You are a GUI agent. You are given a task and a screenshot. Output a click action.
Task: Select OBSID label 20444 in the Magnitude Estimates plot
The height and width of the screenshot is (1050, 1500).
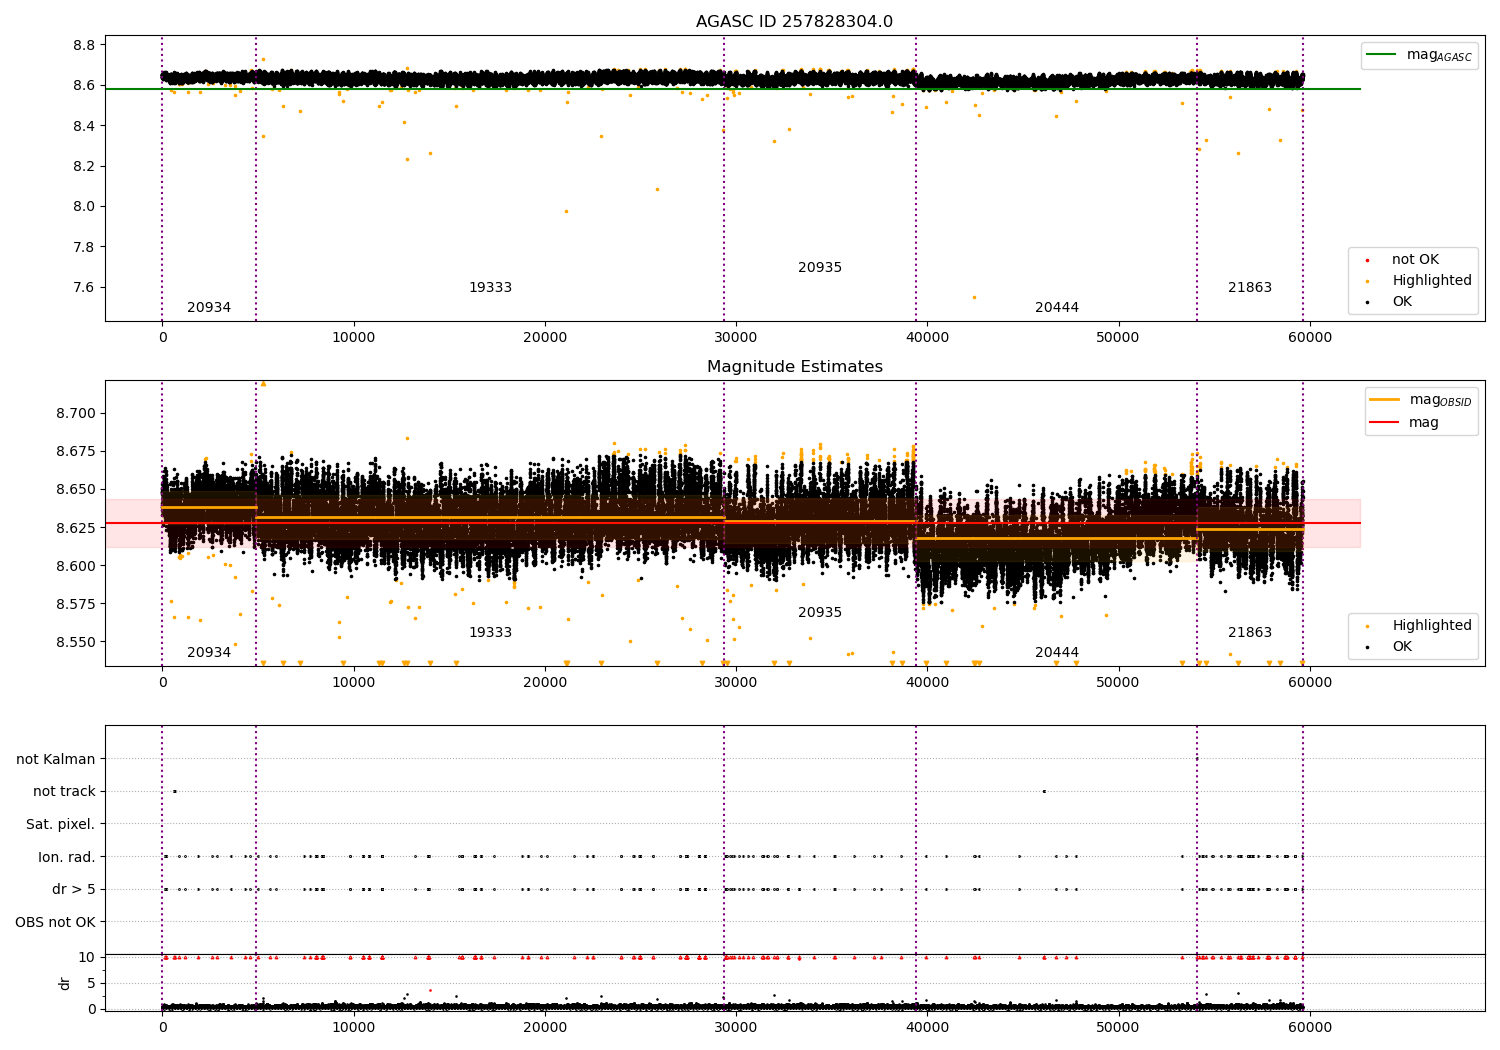pos(1057,653)
